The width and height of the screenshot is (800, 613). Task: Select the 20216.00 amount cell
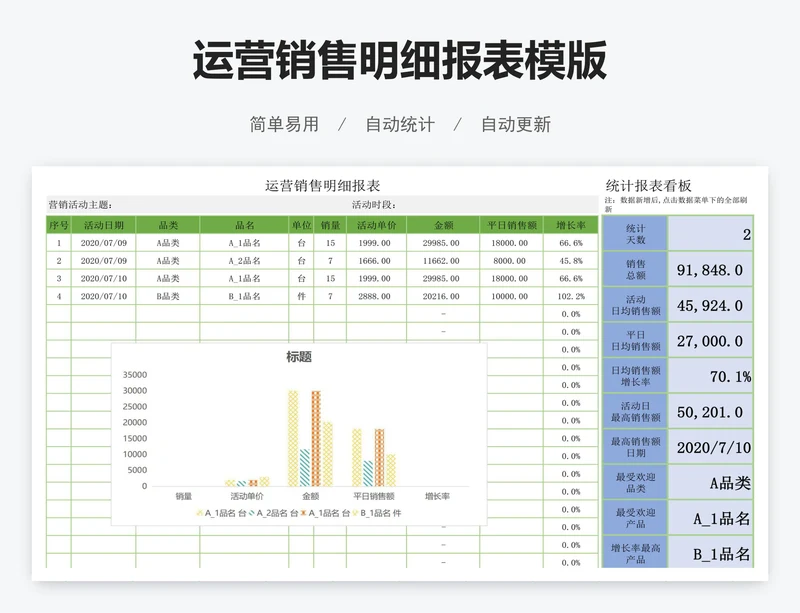(443, 296)
